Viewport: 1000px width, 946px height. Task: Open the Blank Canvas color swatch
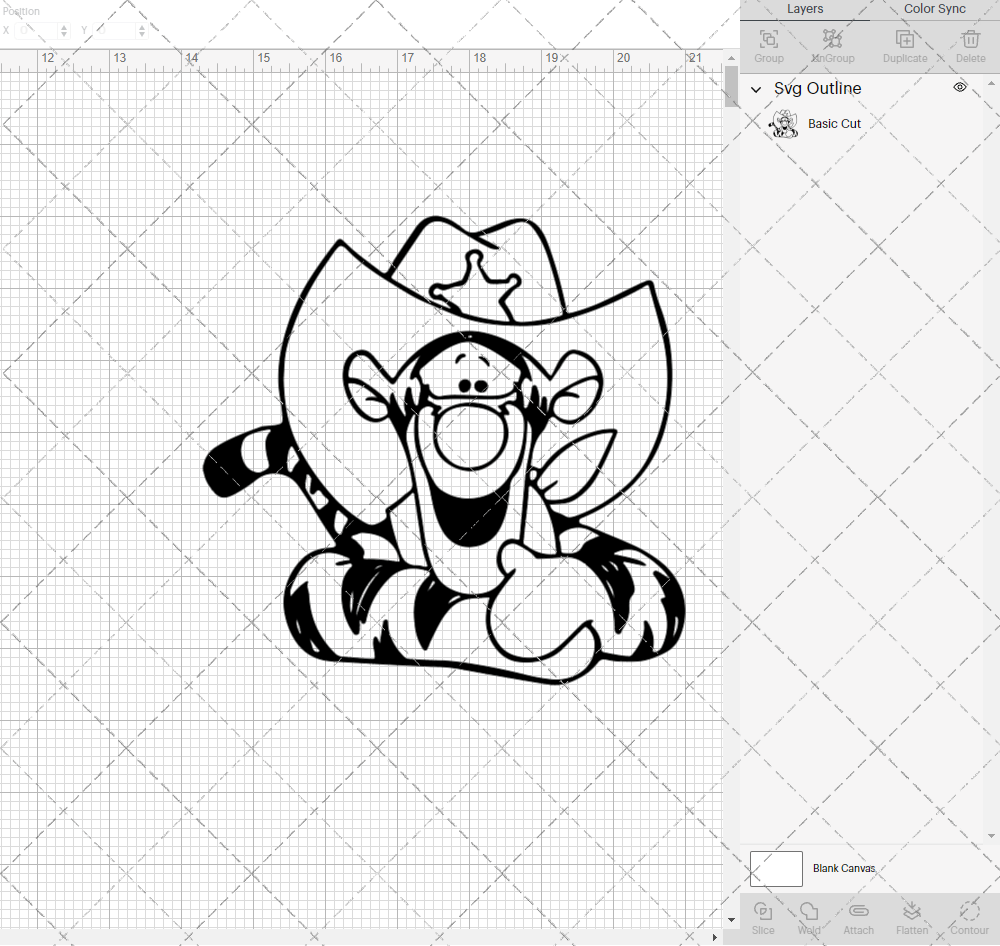776,868
